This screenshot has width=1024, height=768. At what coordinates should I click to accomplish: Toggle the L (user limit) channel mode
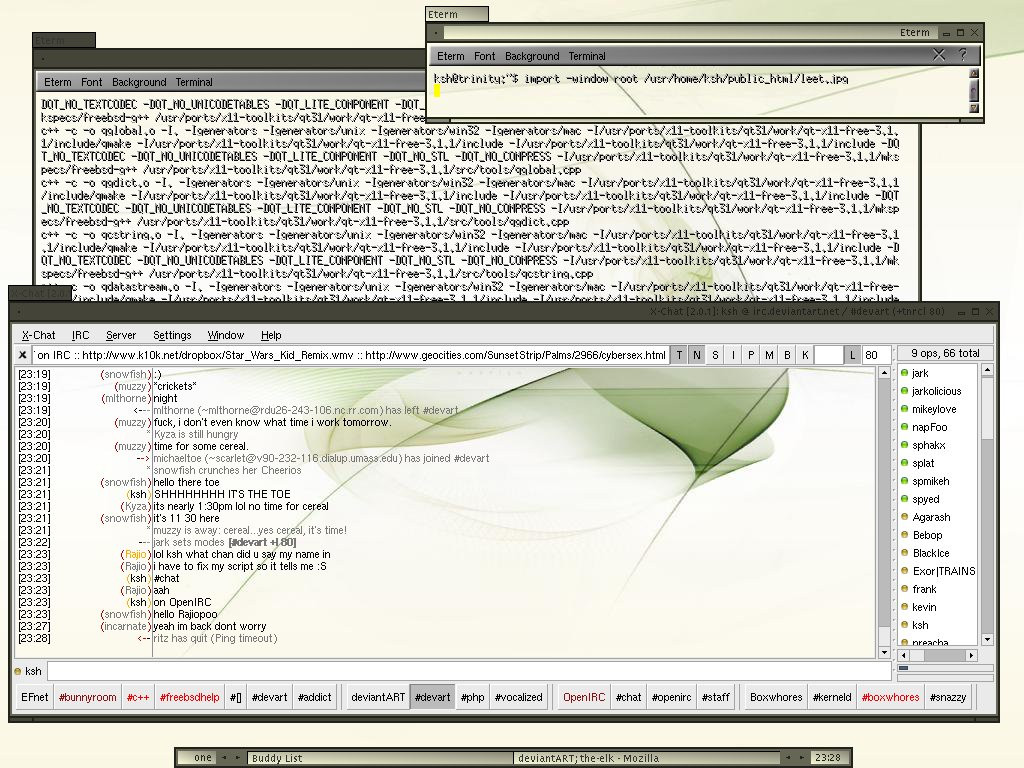click(852, 355)
